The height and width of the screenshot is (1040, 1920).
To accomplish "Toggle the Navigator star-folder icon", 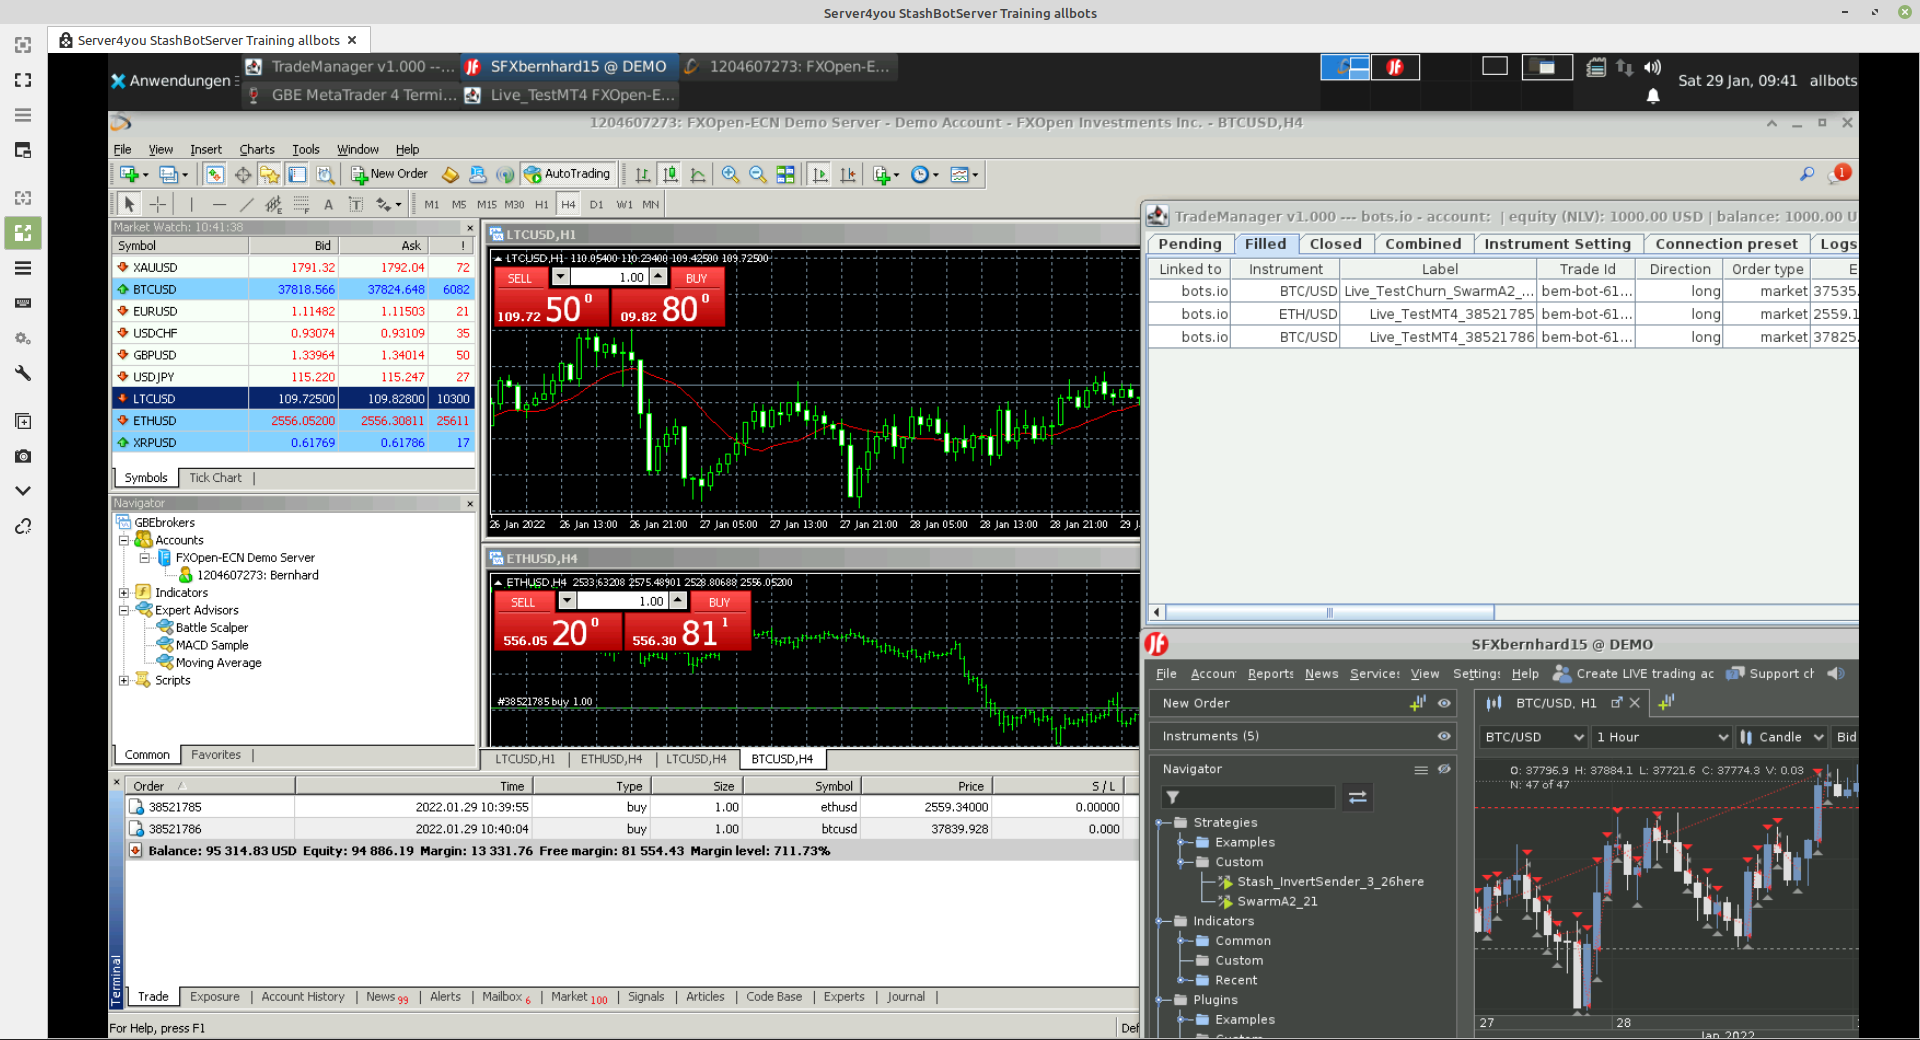I will point(270,174).
